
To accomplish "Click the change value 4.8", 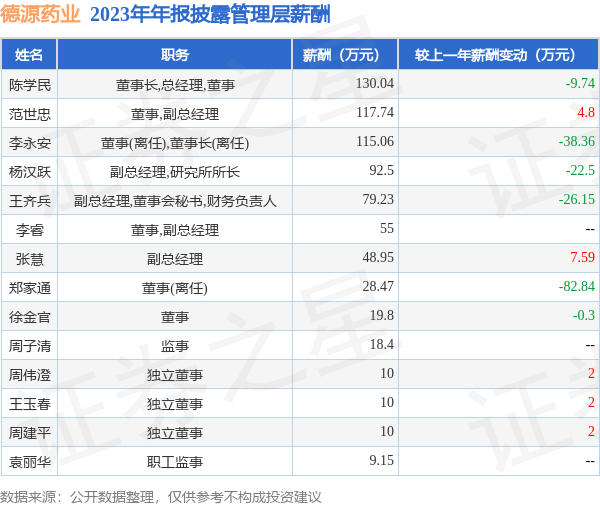I will (586, 112).
